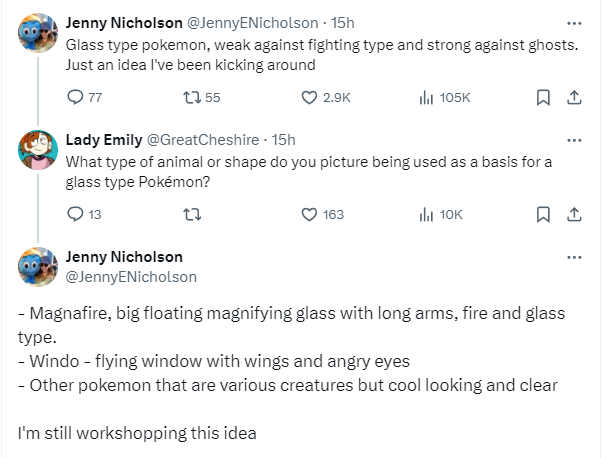Open more options on Lady Emily's tweet
603x458 pixels.
573,139
